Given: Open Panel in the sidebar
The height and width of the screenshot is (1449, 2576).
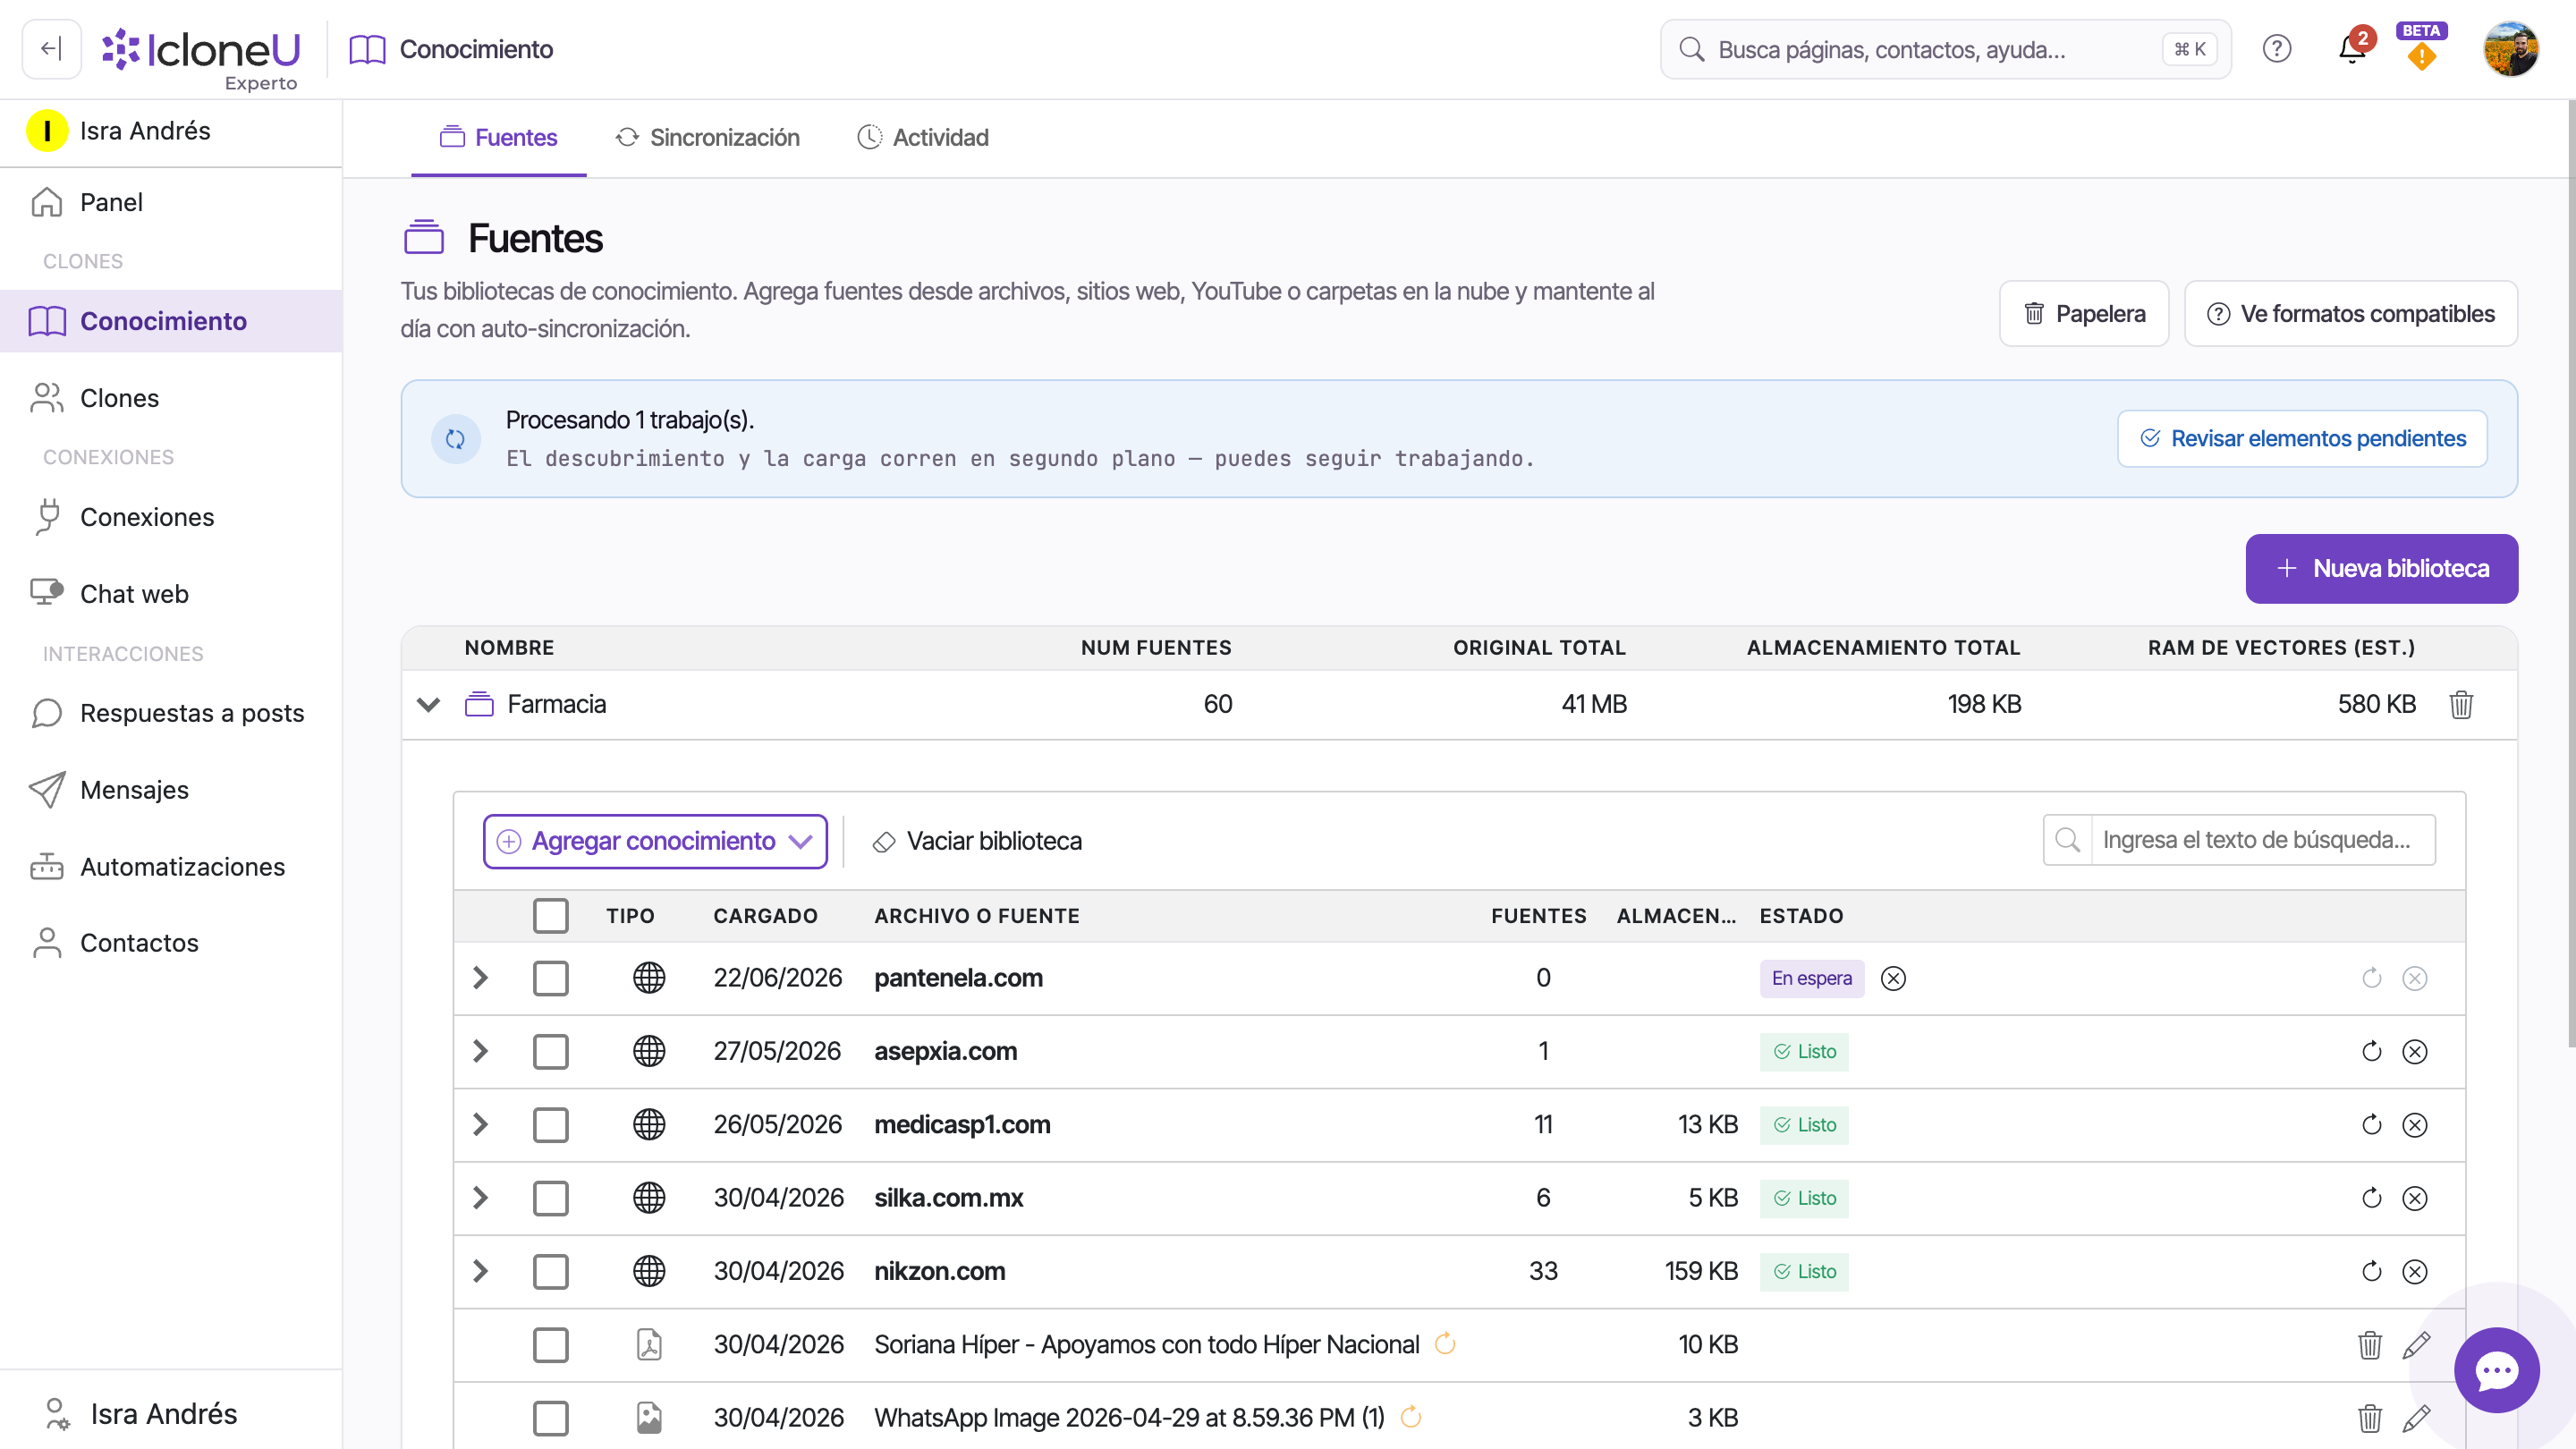Looking at the screenshot, I should coord(171,203).
